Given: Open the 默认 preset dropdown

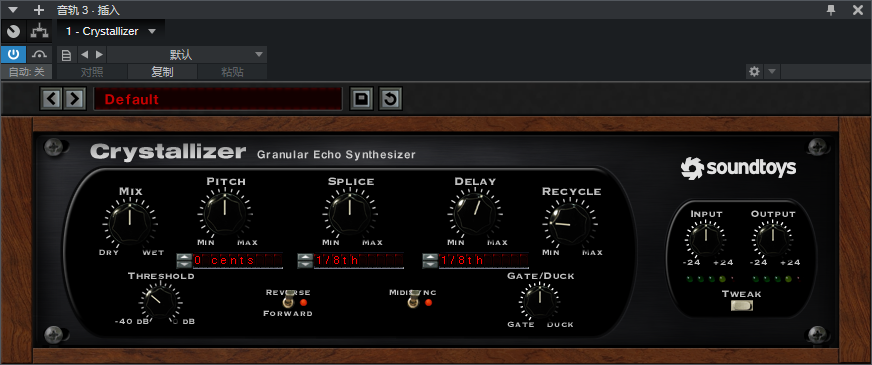Looking at the screenshot, I should [x=187, y=55].
